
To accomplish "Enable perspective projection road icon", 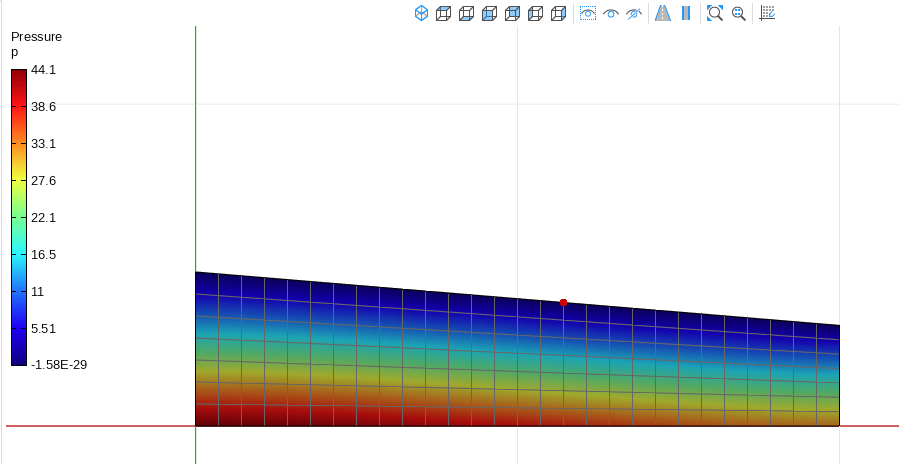I will click(663, 13).
